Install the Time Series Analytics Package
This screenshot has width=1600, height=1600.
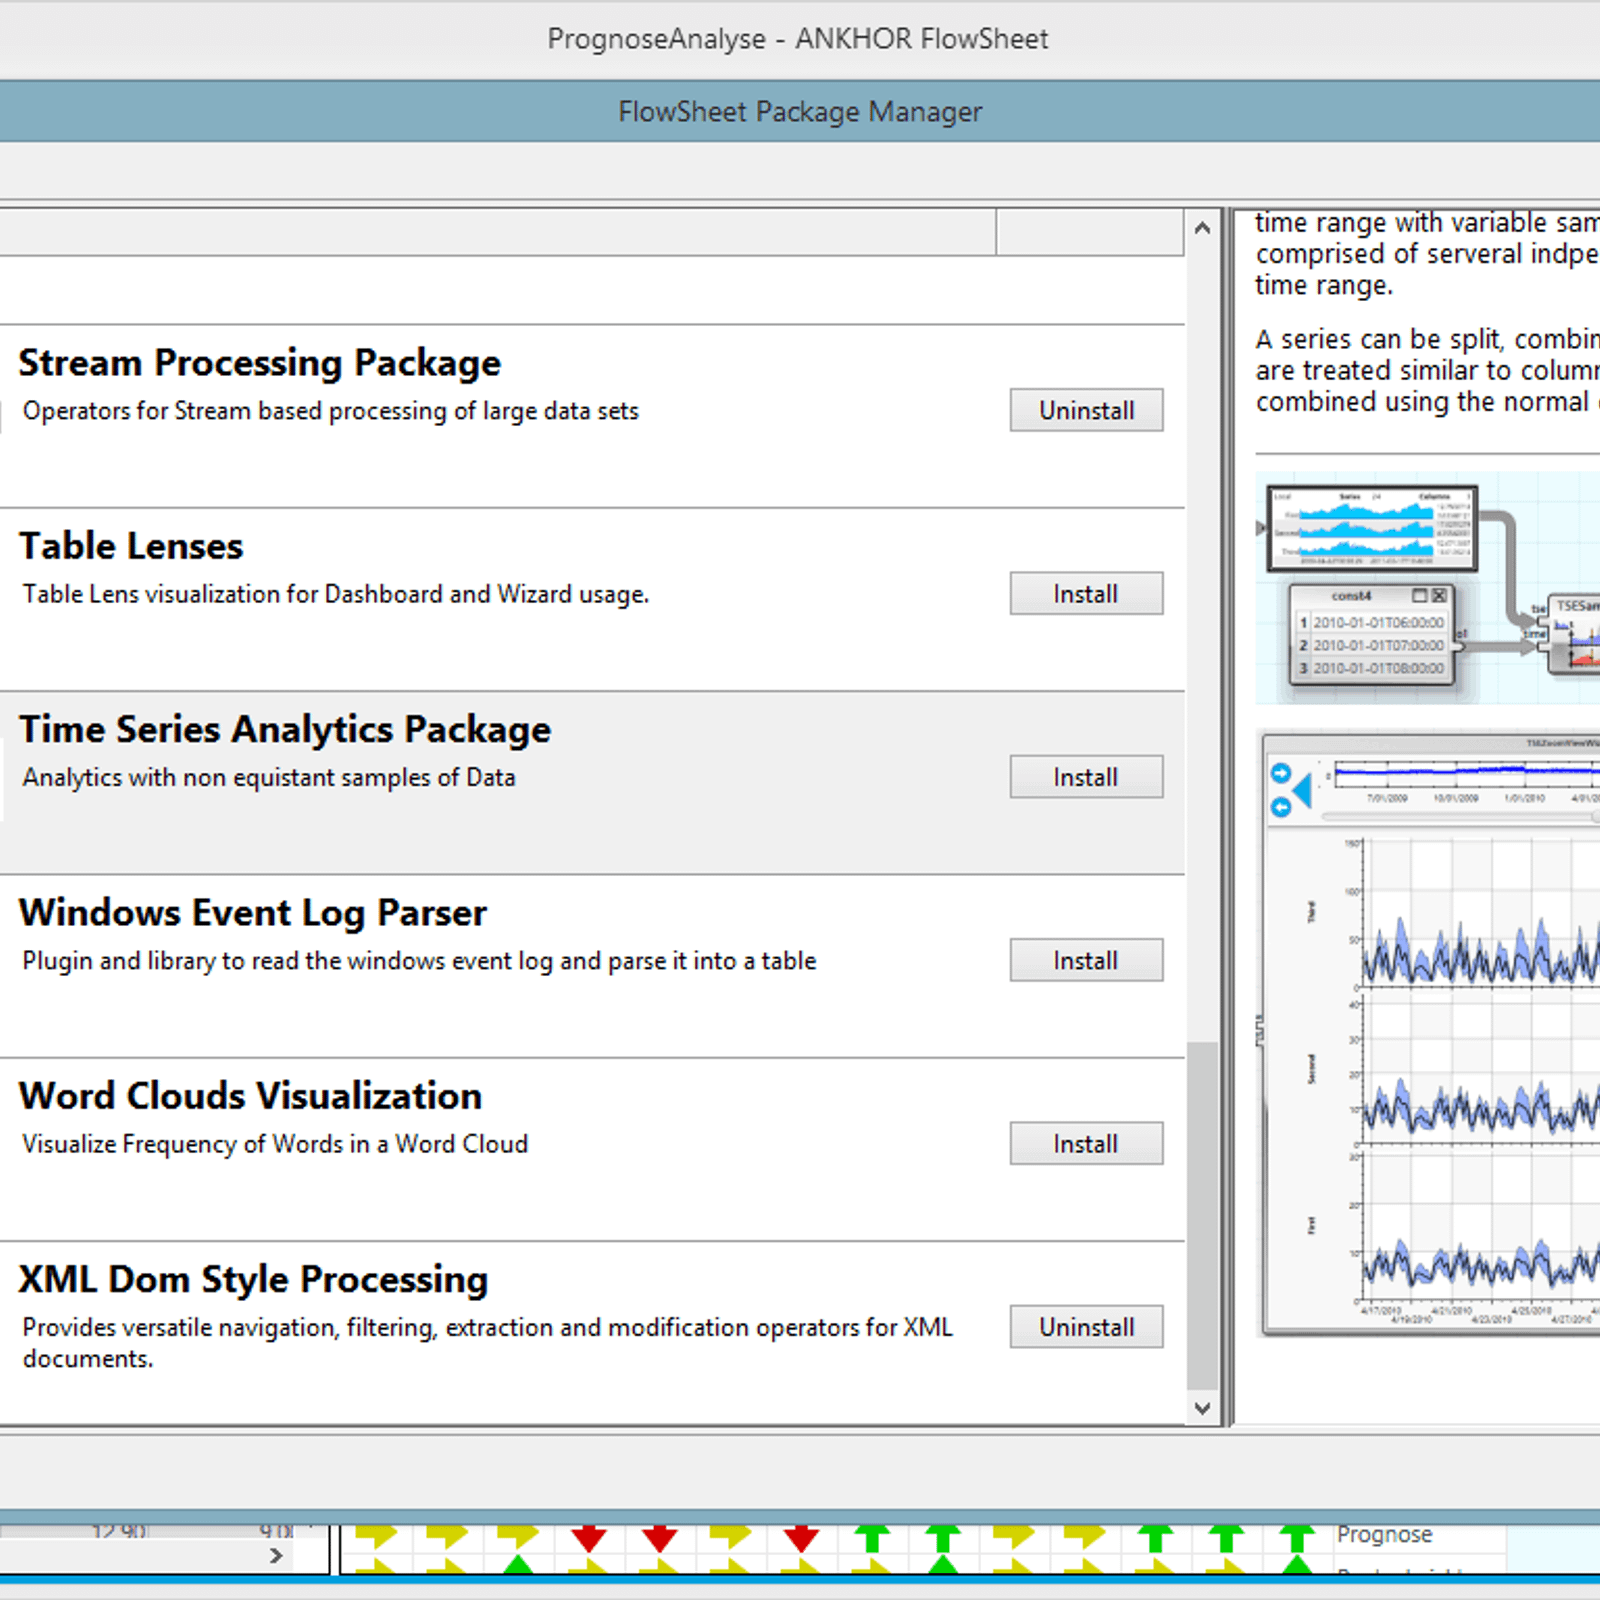[1086, 777]
